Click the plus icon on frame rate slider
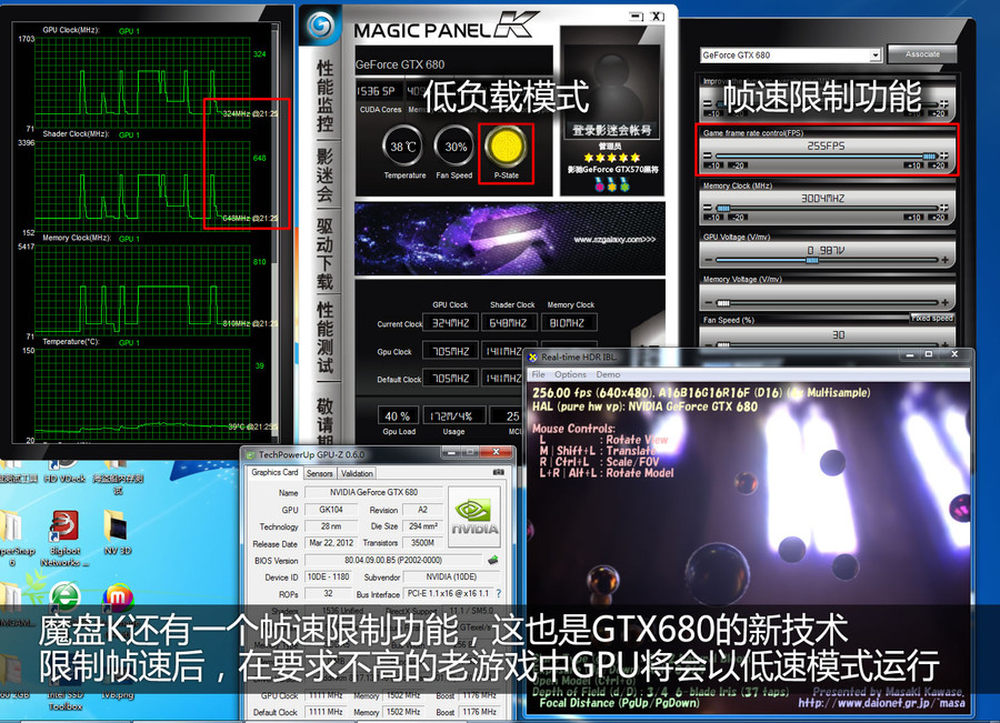Image resolution: width=1000 pixels, height=723 pixels. click(x=944, y=156)
